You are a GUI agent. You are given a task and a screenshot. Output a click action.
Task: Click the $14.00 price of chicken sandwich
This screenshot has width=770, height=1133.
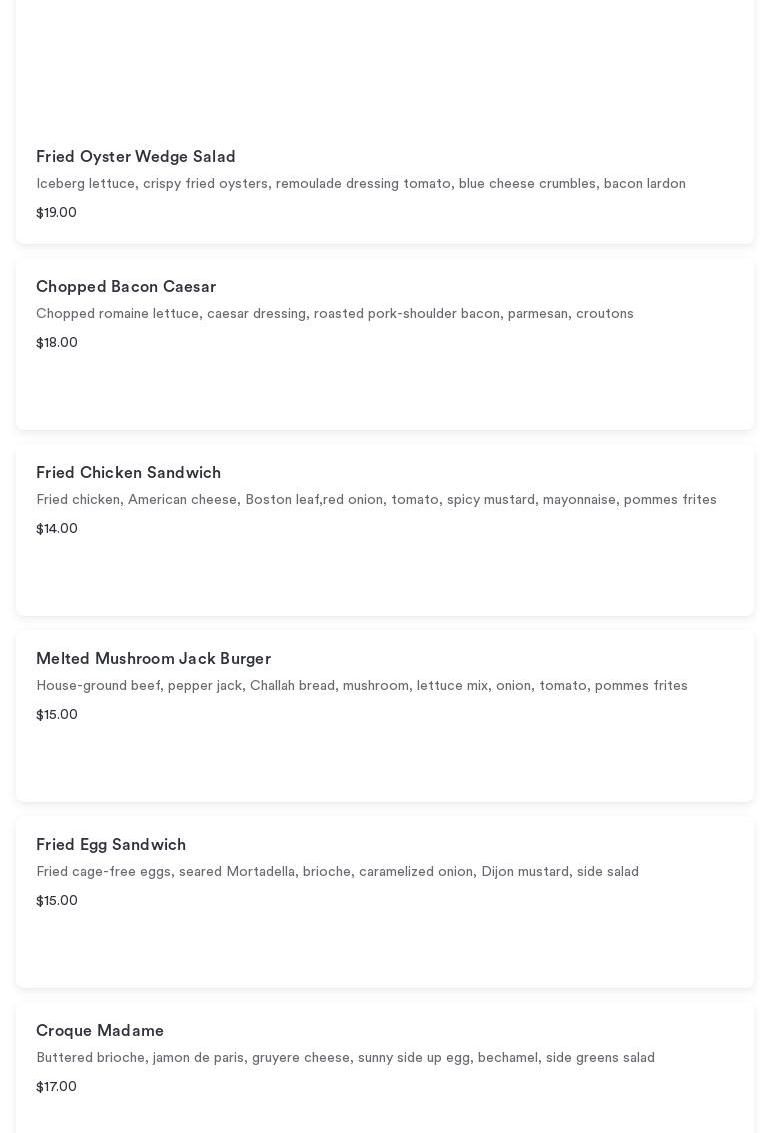point(57,529)
